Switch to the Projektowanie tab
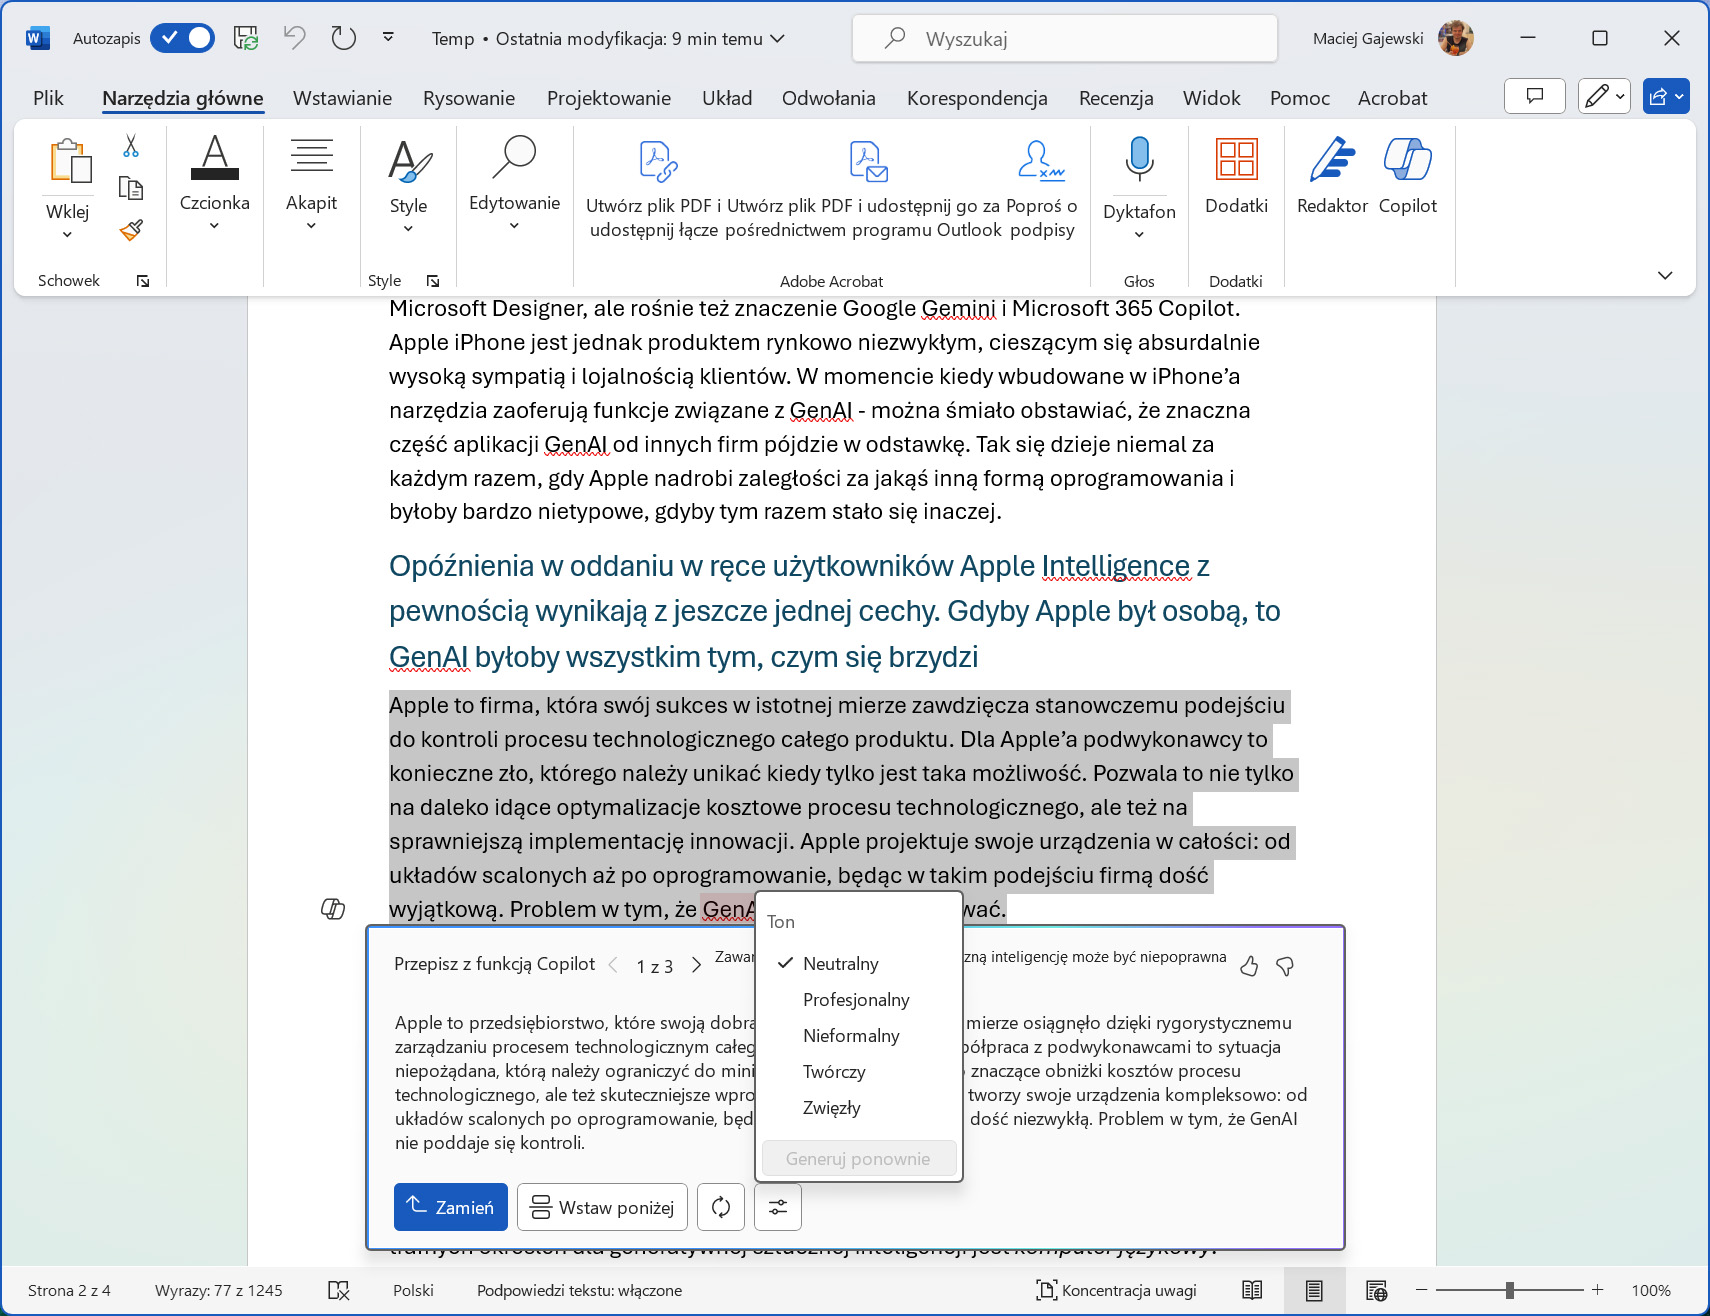The image size is (1710, 1316). click(609, 98)
